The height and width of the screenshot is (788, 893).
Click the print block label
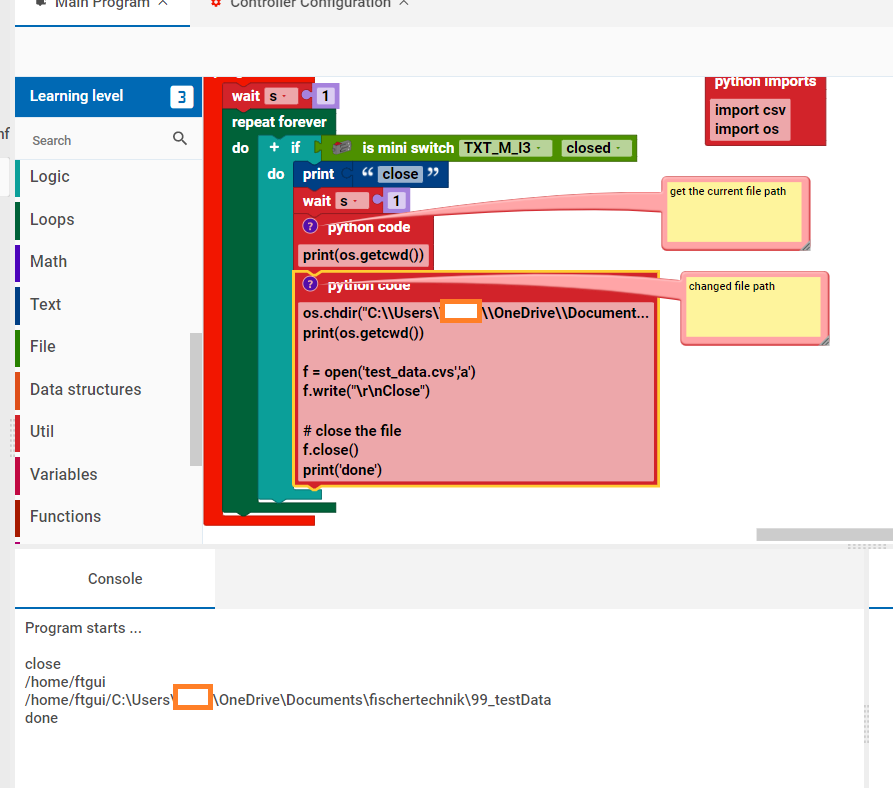318,174
